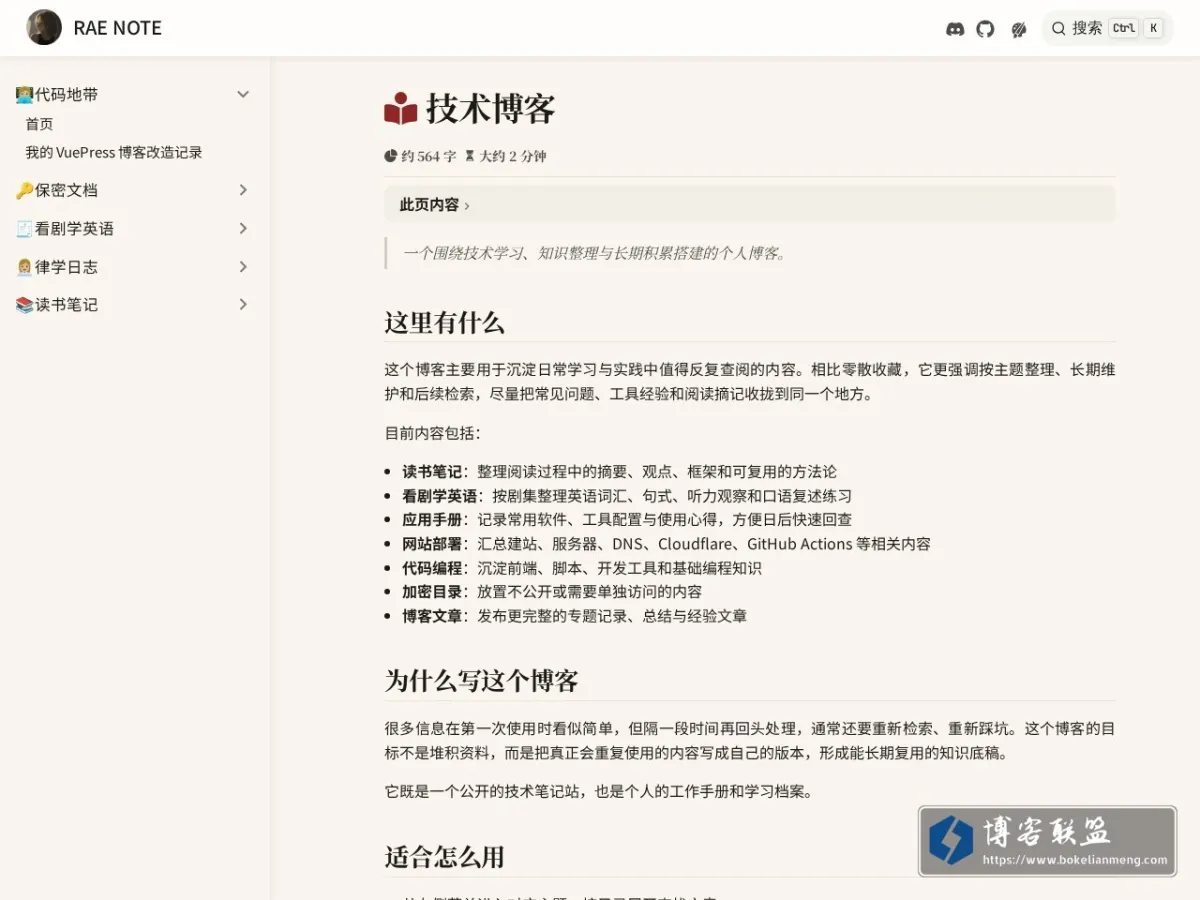Open the theme color palette icon
The image size is (1200, 900).
(x=1019, y=29)
